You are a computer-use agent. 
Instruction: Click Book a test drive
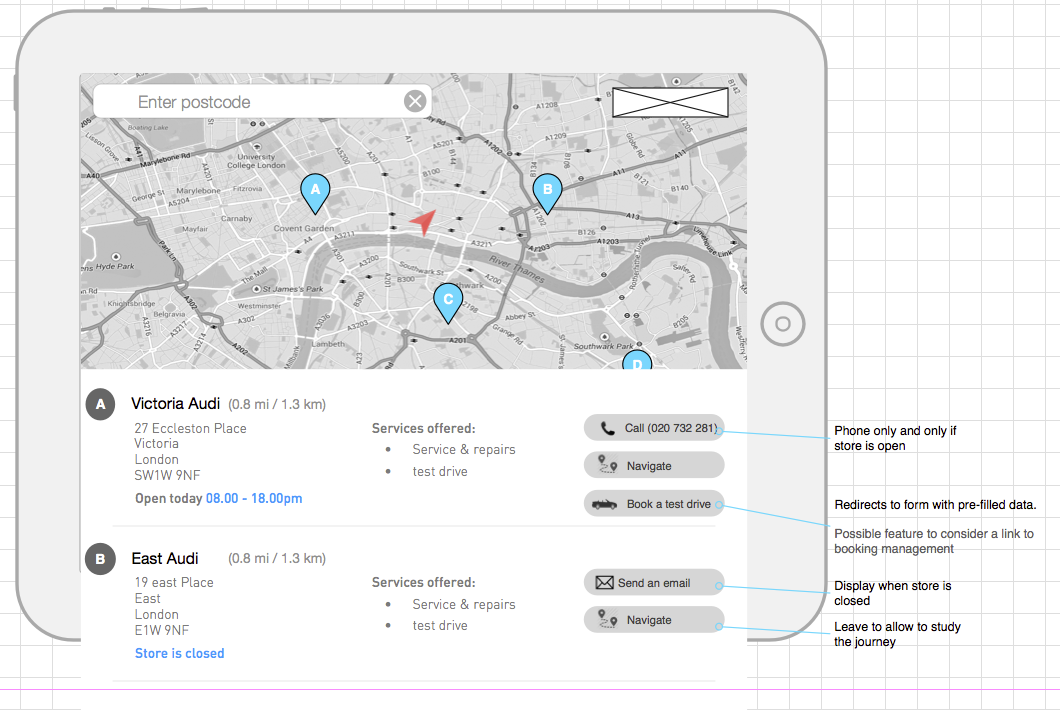click(654, 504)
